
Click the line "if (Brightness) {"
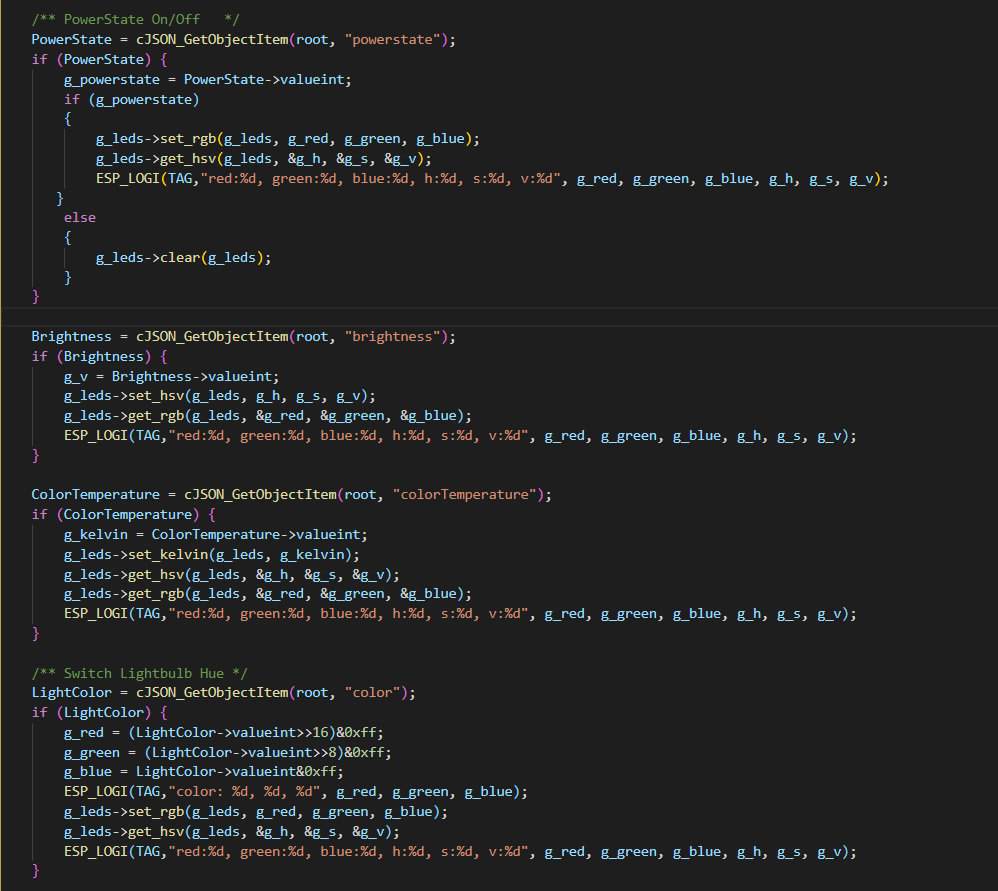(99, 357)
